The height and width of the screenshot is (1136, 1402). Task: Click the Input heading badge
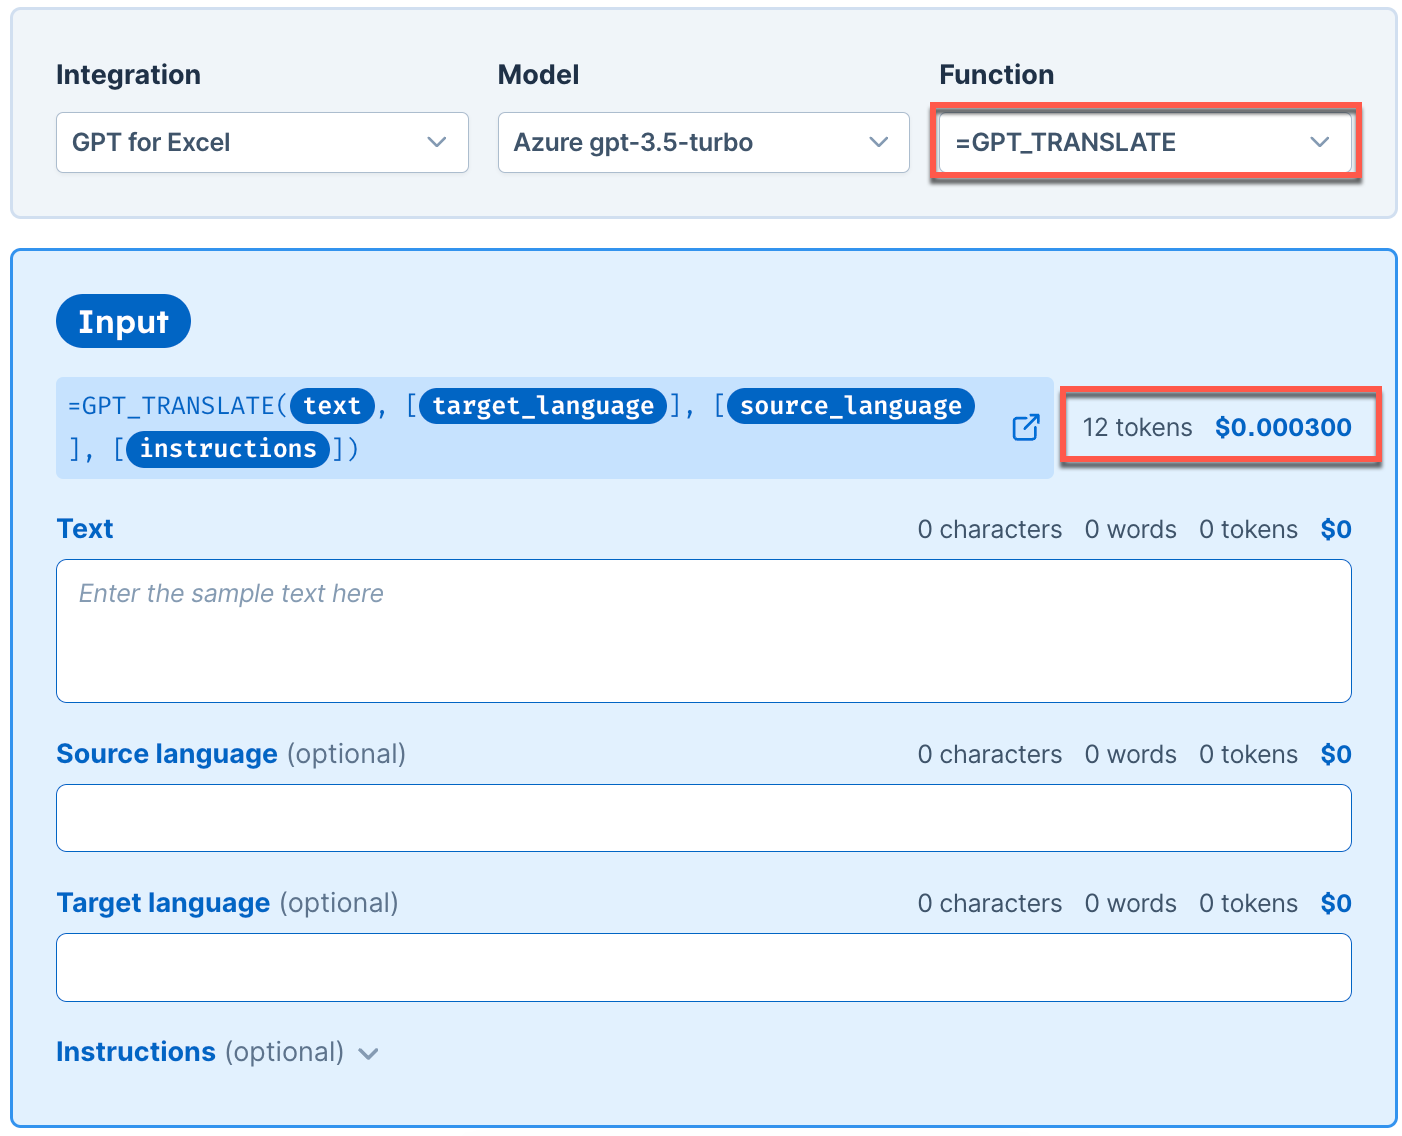point(123,321)
